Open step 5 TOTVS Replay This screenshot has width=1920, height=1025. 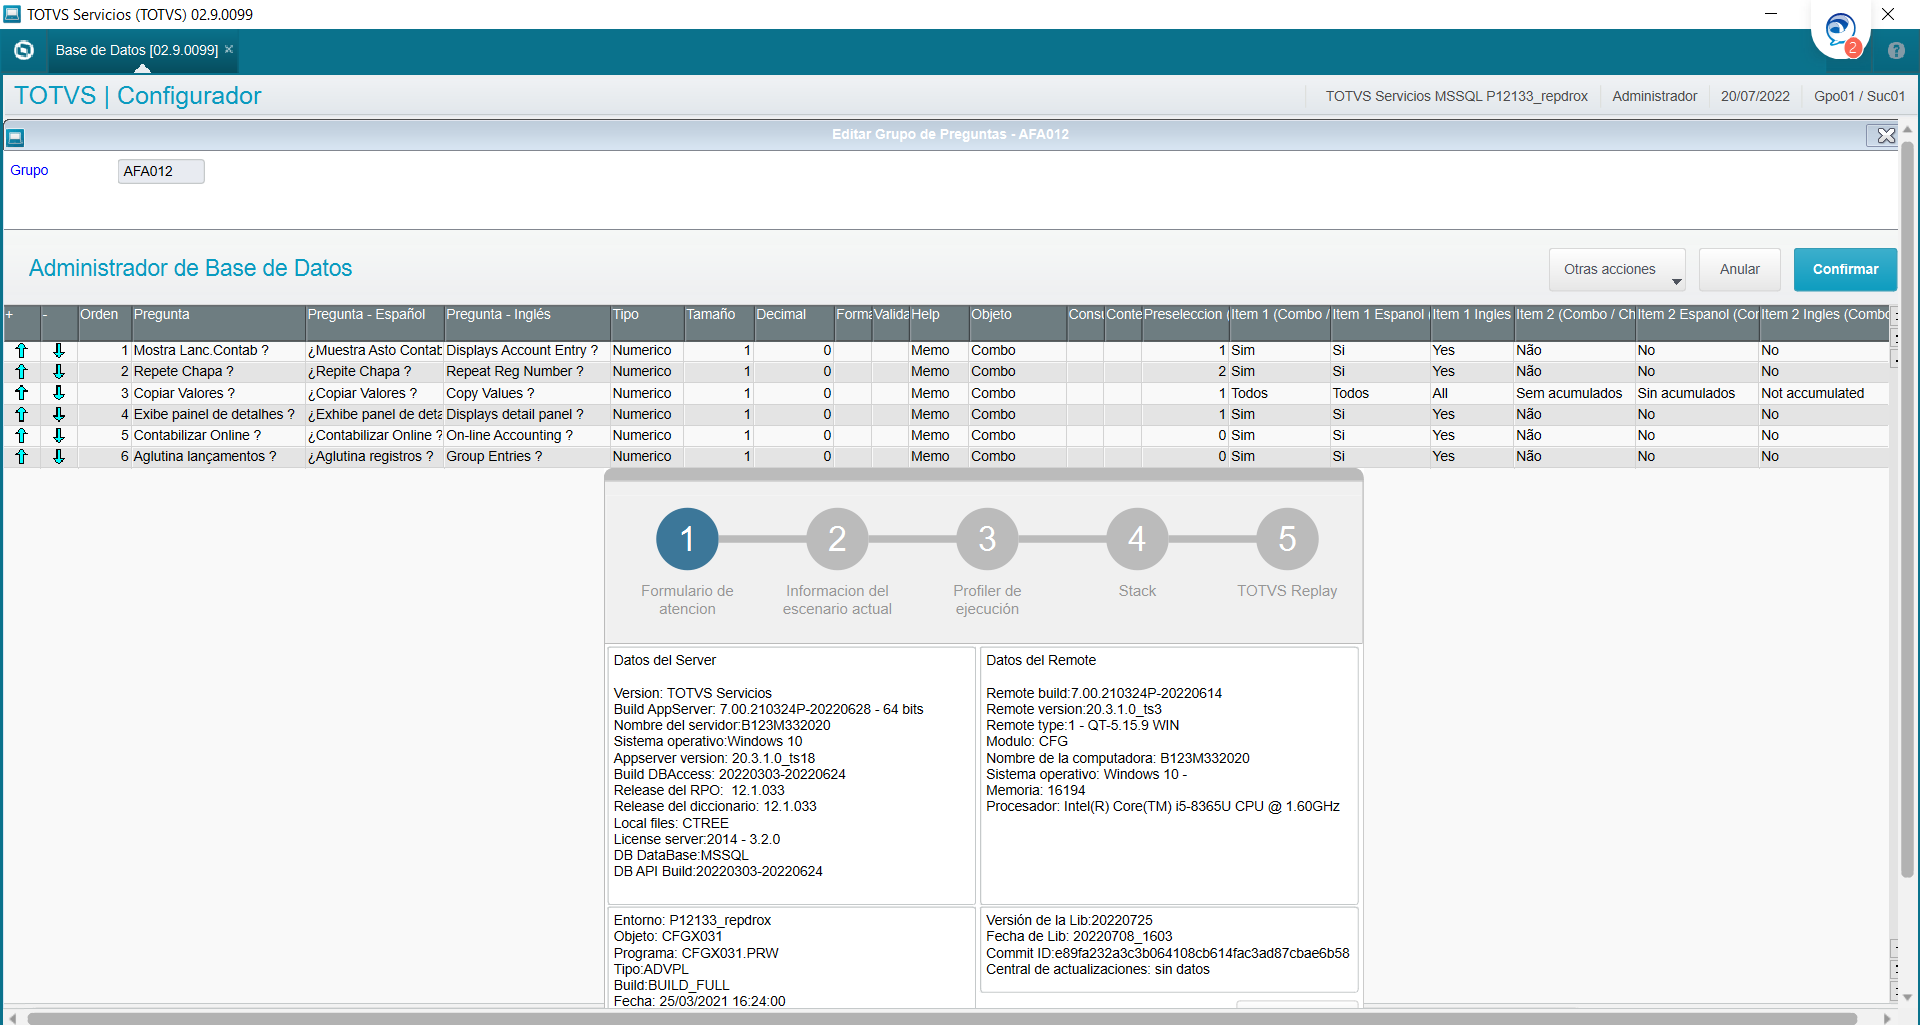(1287, 539)
